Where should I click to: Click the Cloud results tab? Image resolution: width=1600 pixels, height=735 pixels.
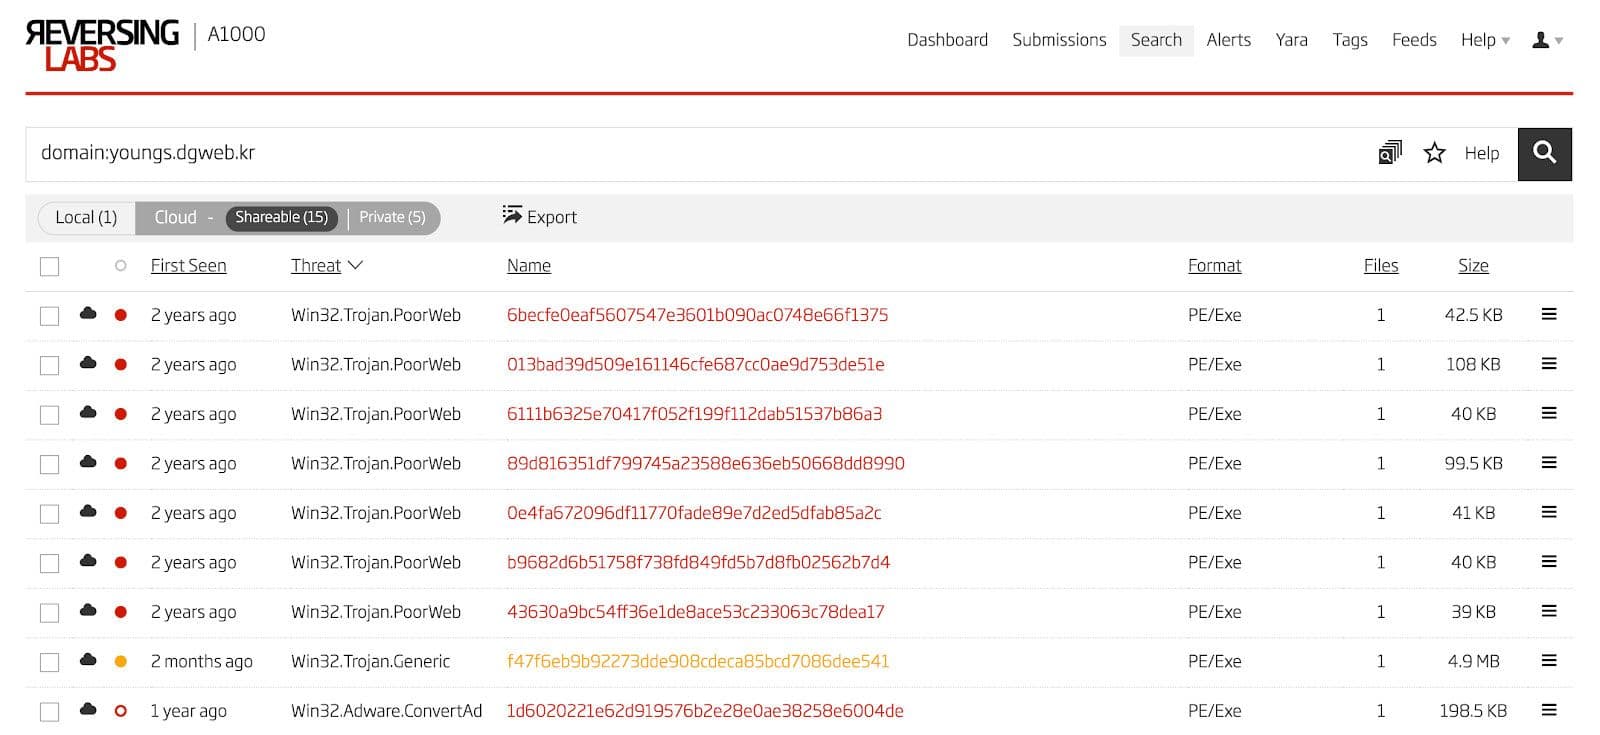point(175,217)
